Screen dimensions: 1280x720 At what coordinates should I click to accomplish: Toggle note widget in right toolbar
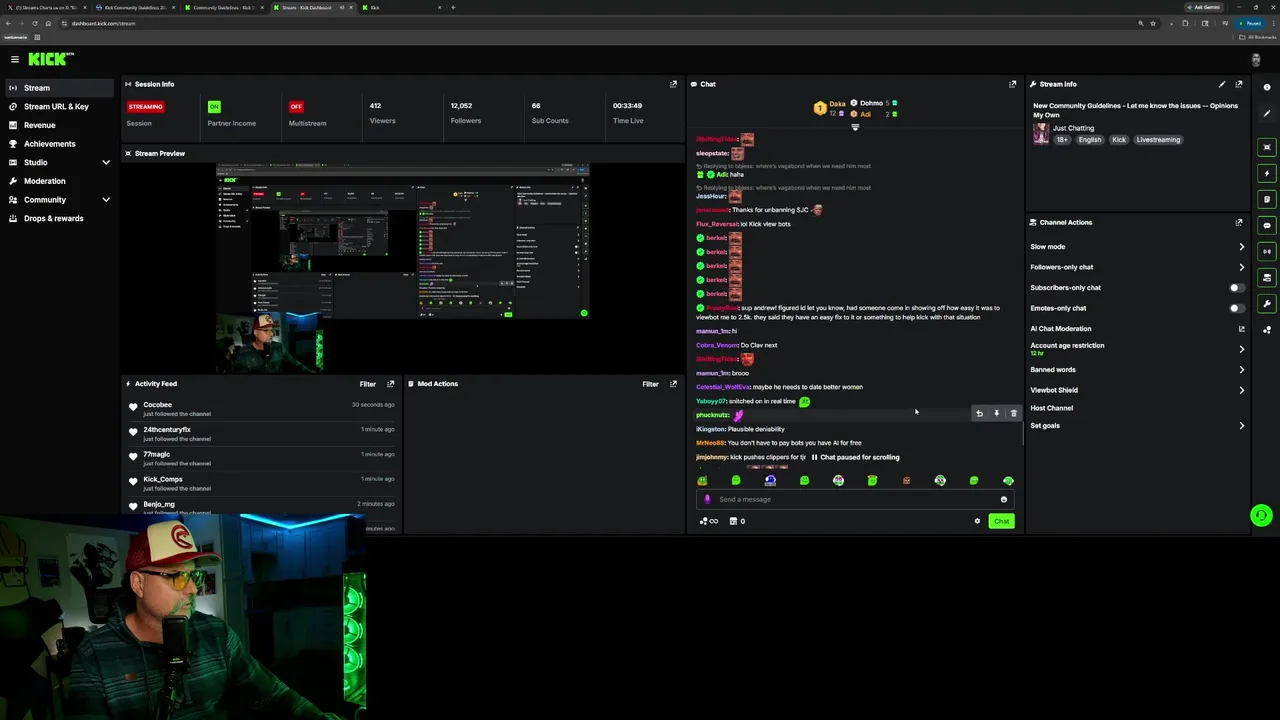[1267, 199]
